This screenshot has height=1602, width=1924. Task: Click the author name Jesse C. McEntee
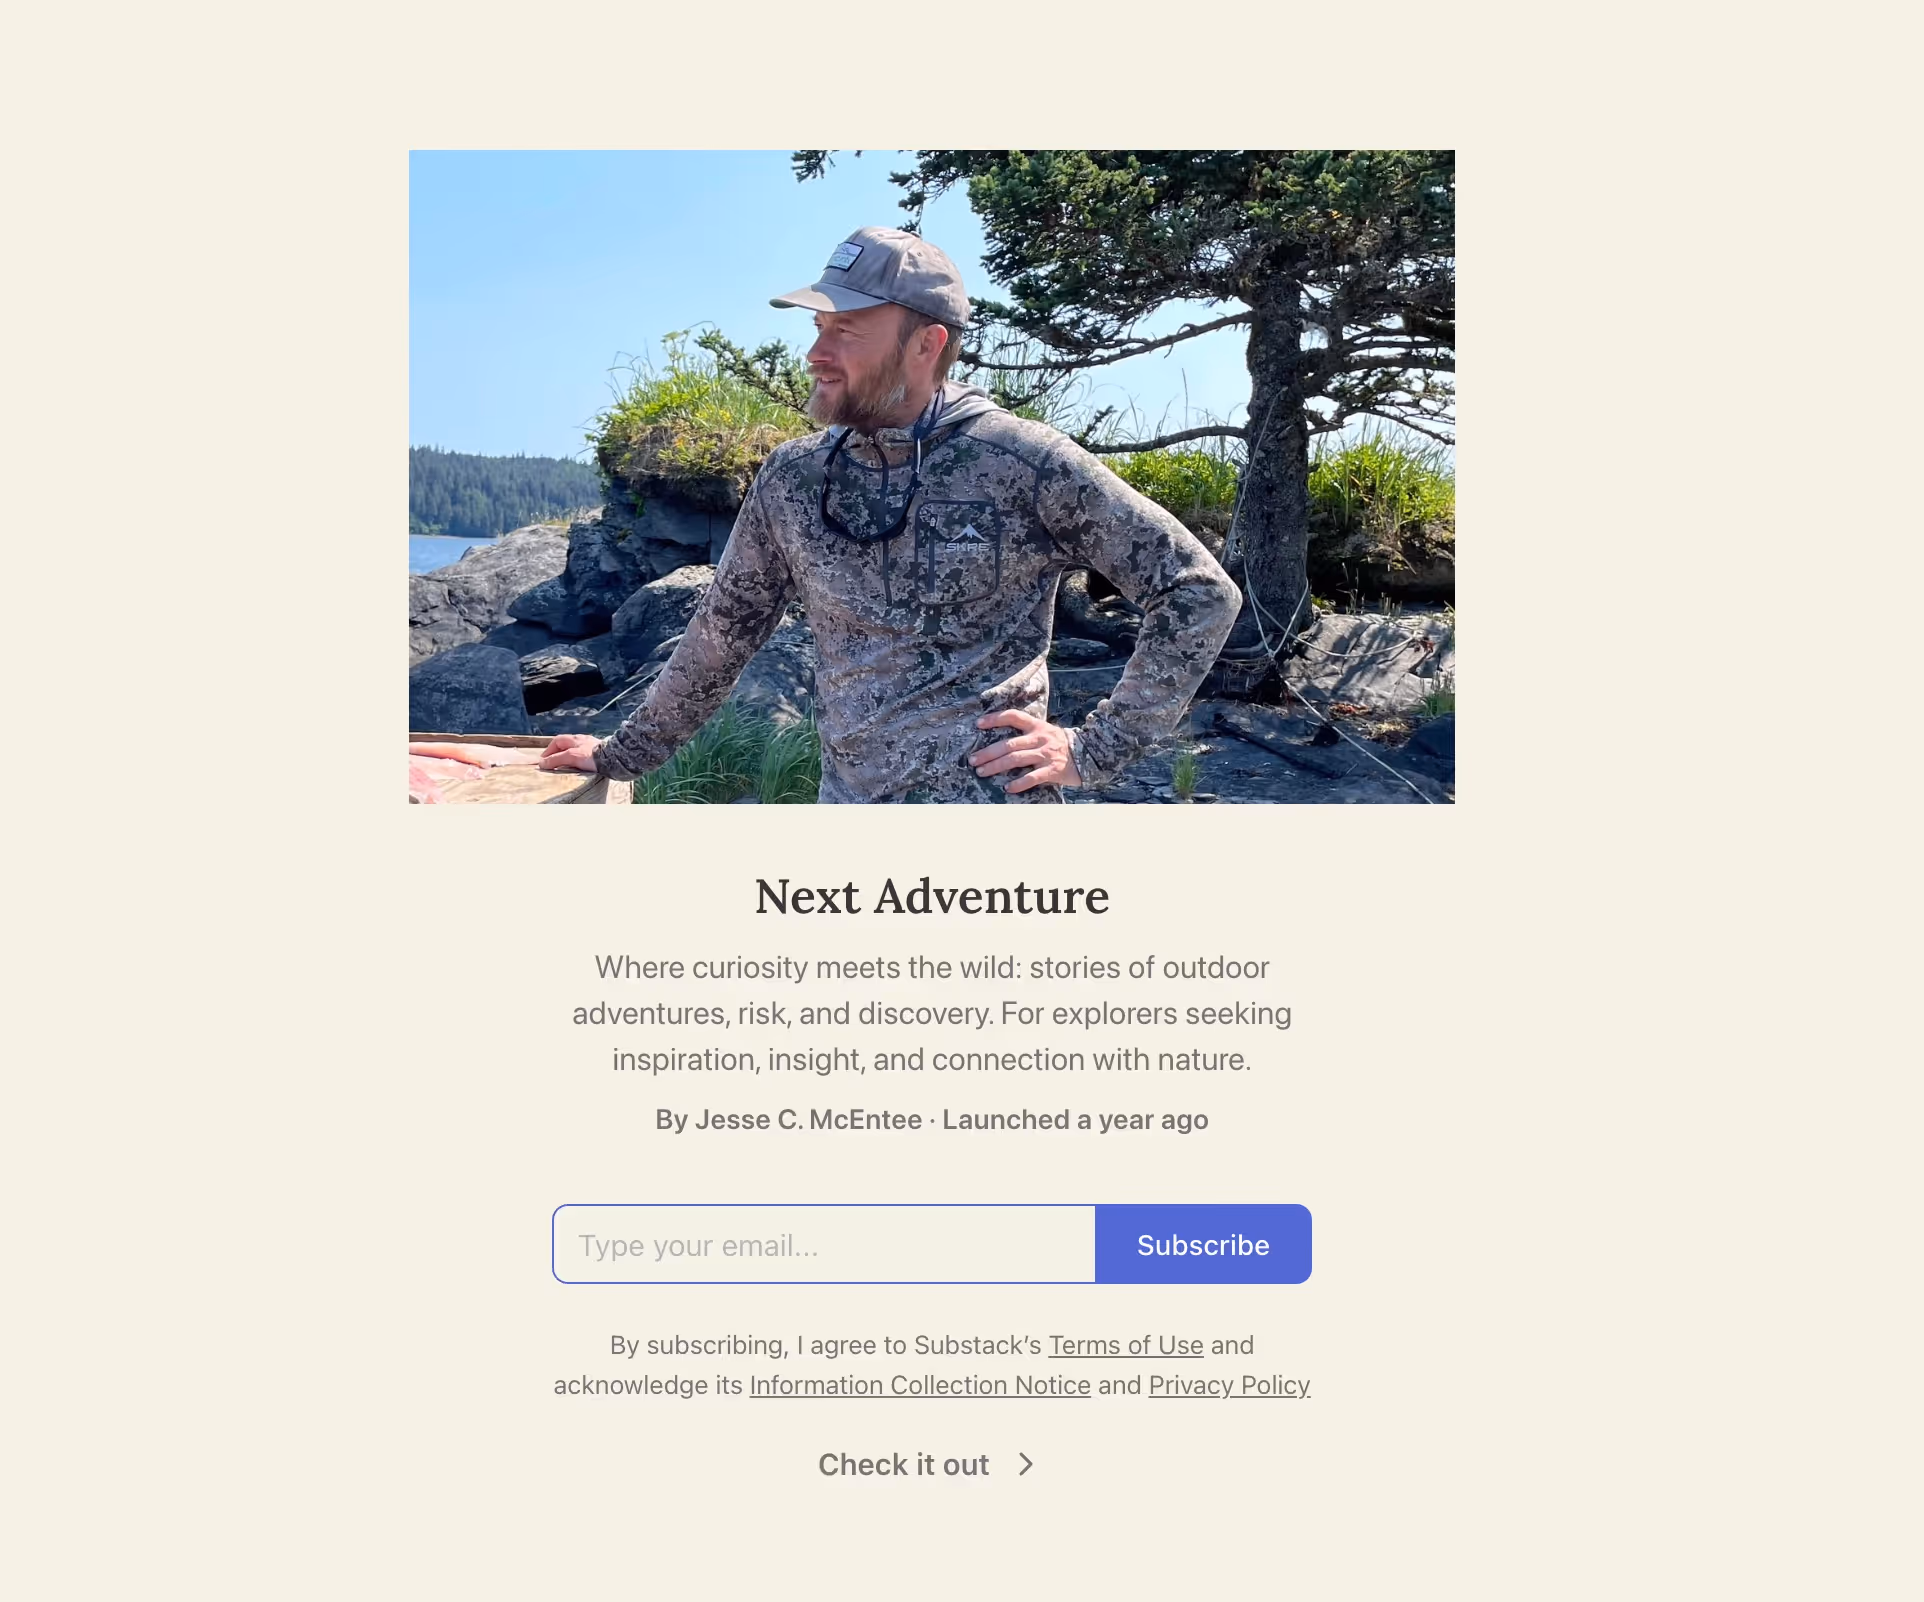pos(808,1119)
